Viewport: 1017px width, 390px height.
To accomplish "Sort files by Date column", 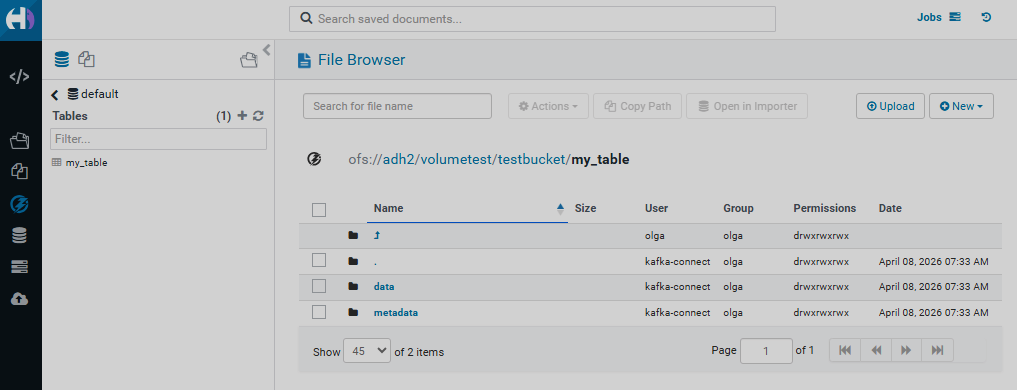I will pyautogui.click(x=890, y=208).
